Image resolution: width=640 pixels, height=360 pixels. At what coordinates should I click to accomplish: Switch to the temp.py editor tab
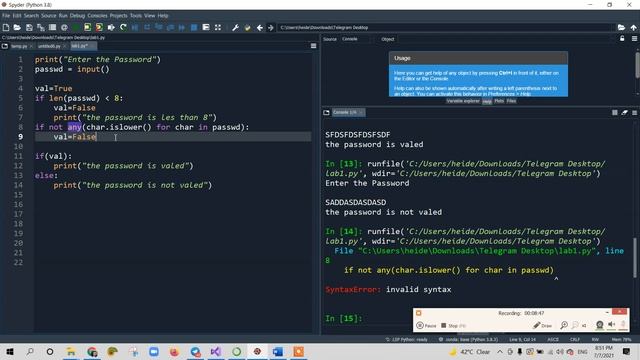tap(19, 46)
